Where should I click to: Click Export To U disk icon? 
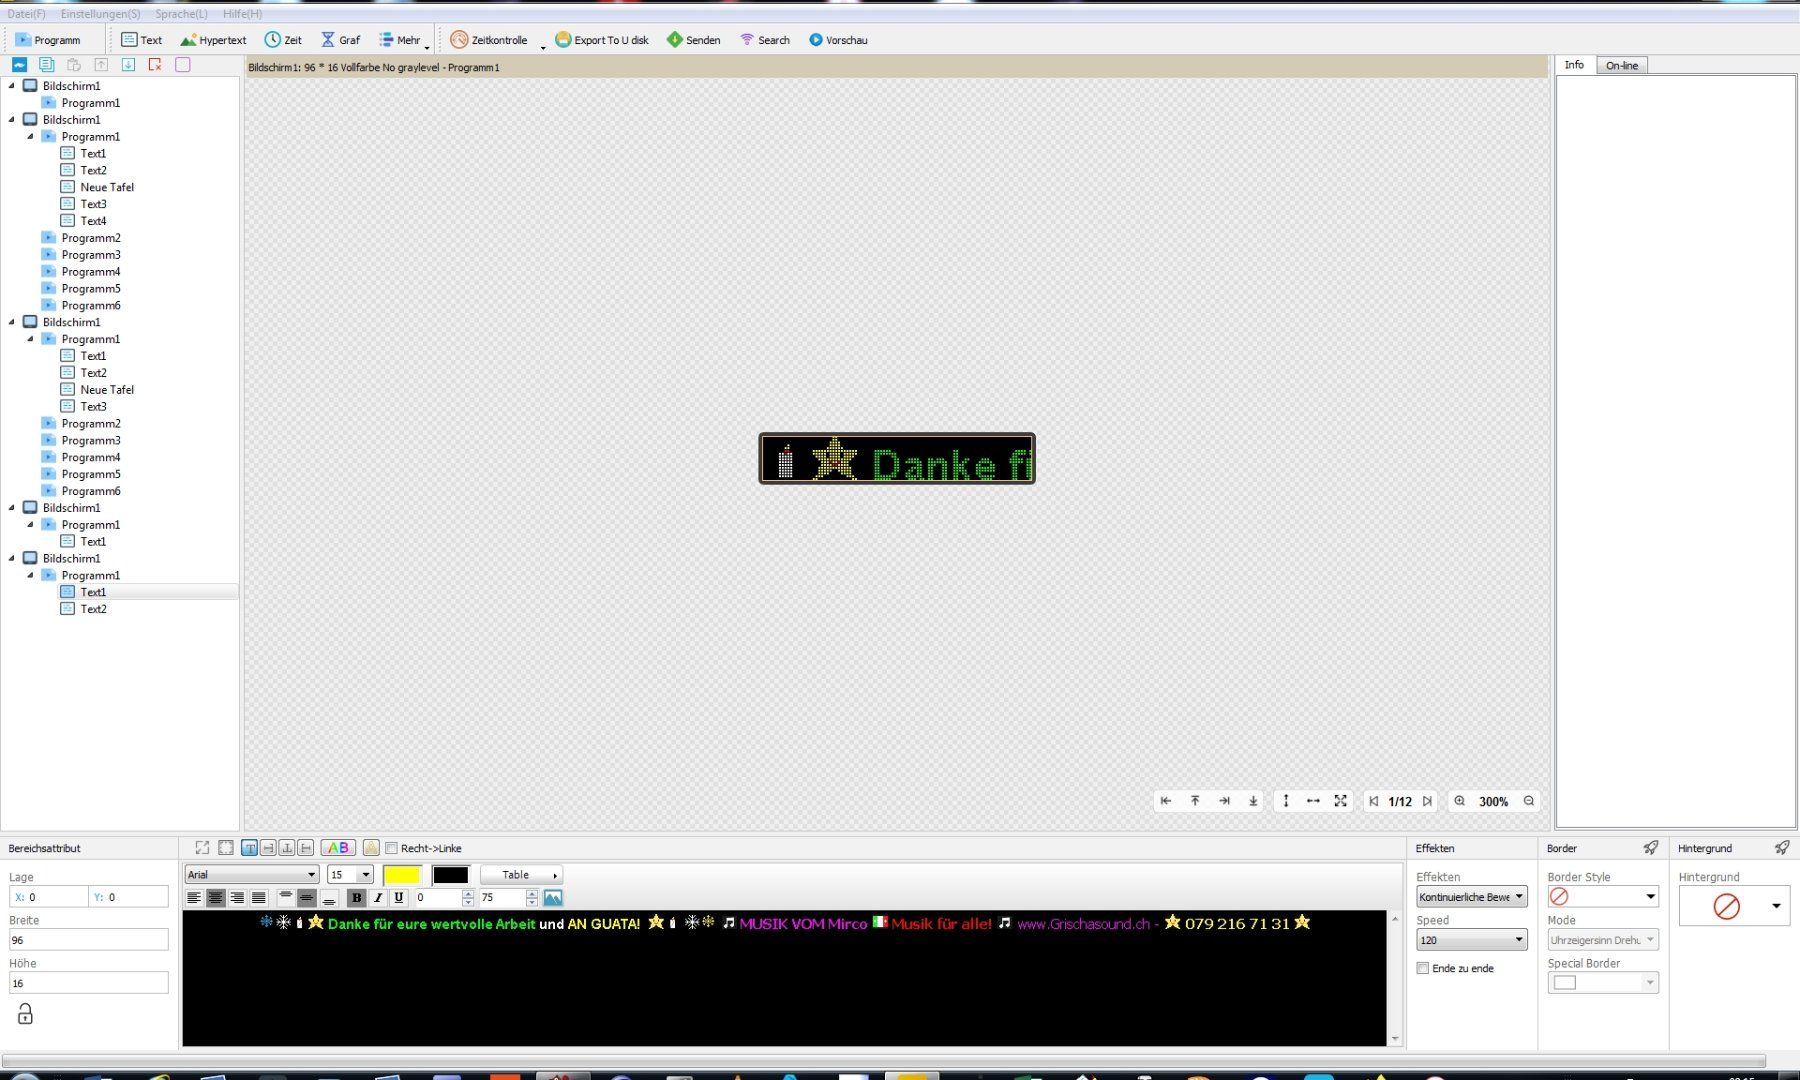[563, 40]
